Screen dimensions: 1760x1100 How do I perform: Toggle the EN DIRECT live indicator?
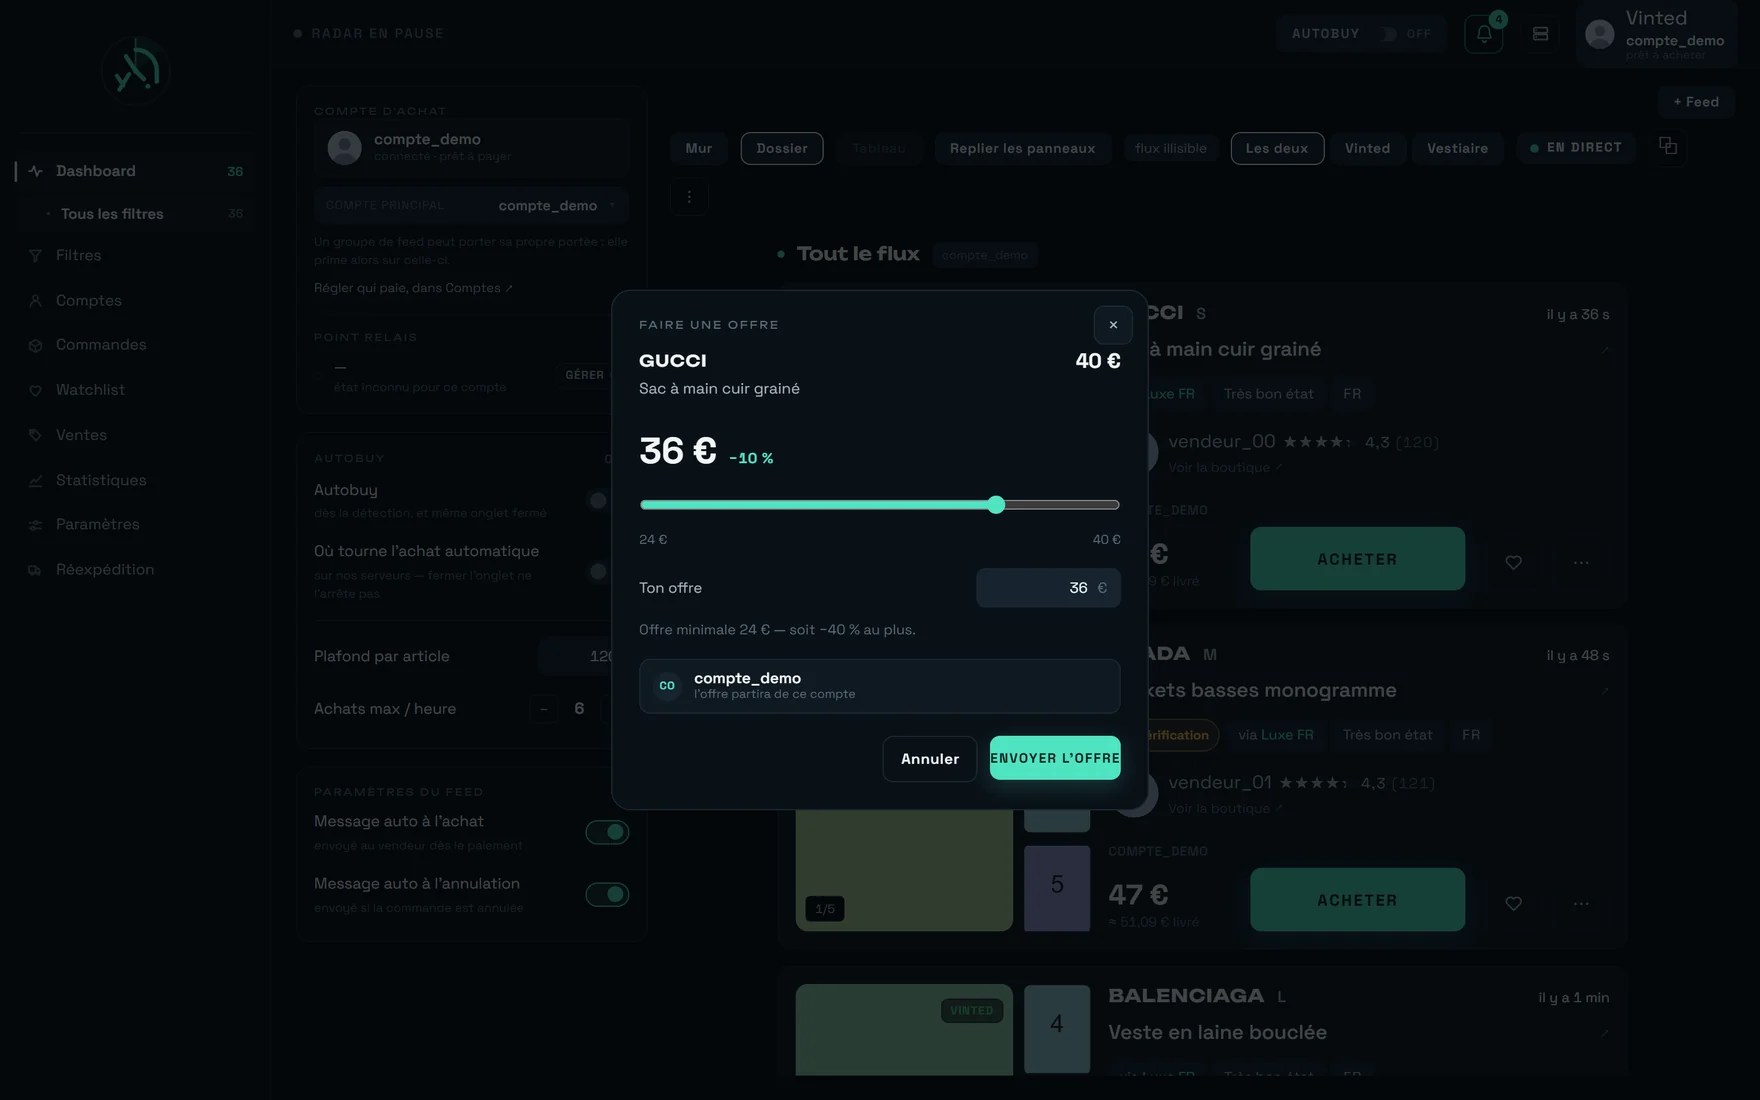(1576, 148)
